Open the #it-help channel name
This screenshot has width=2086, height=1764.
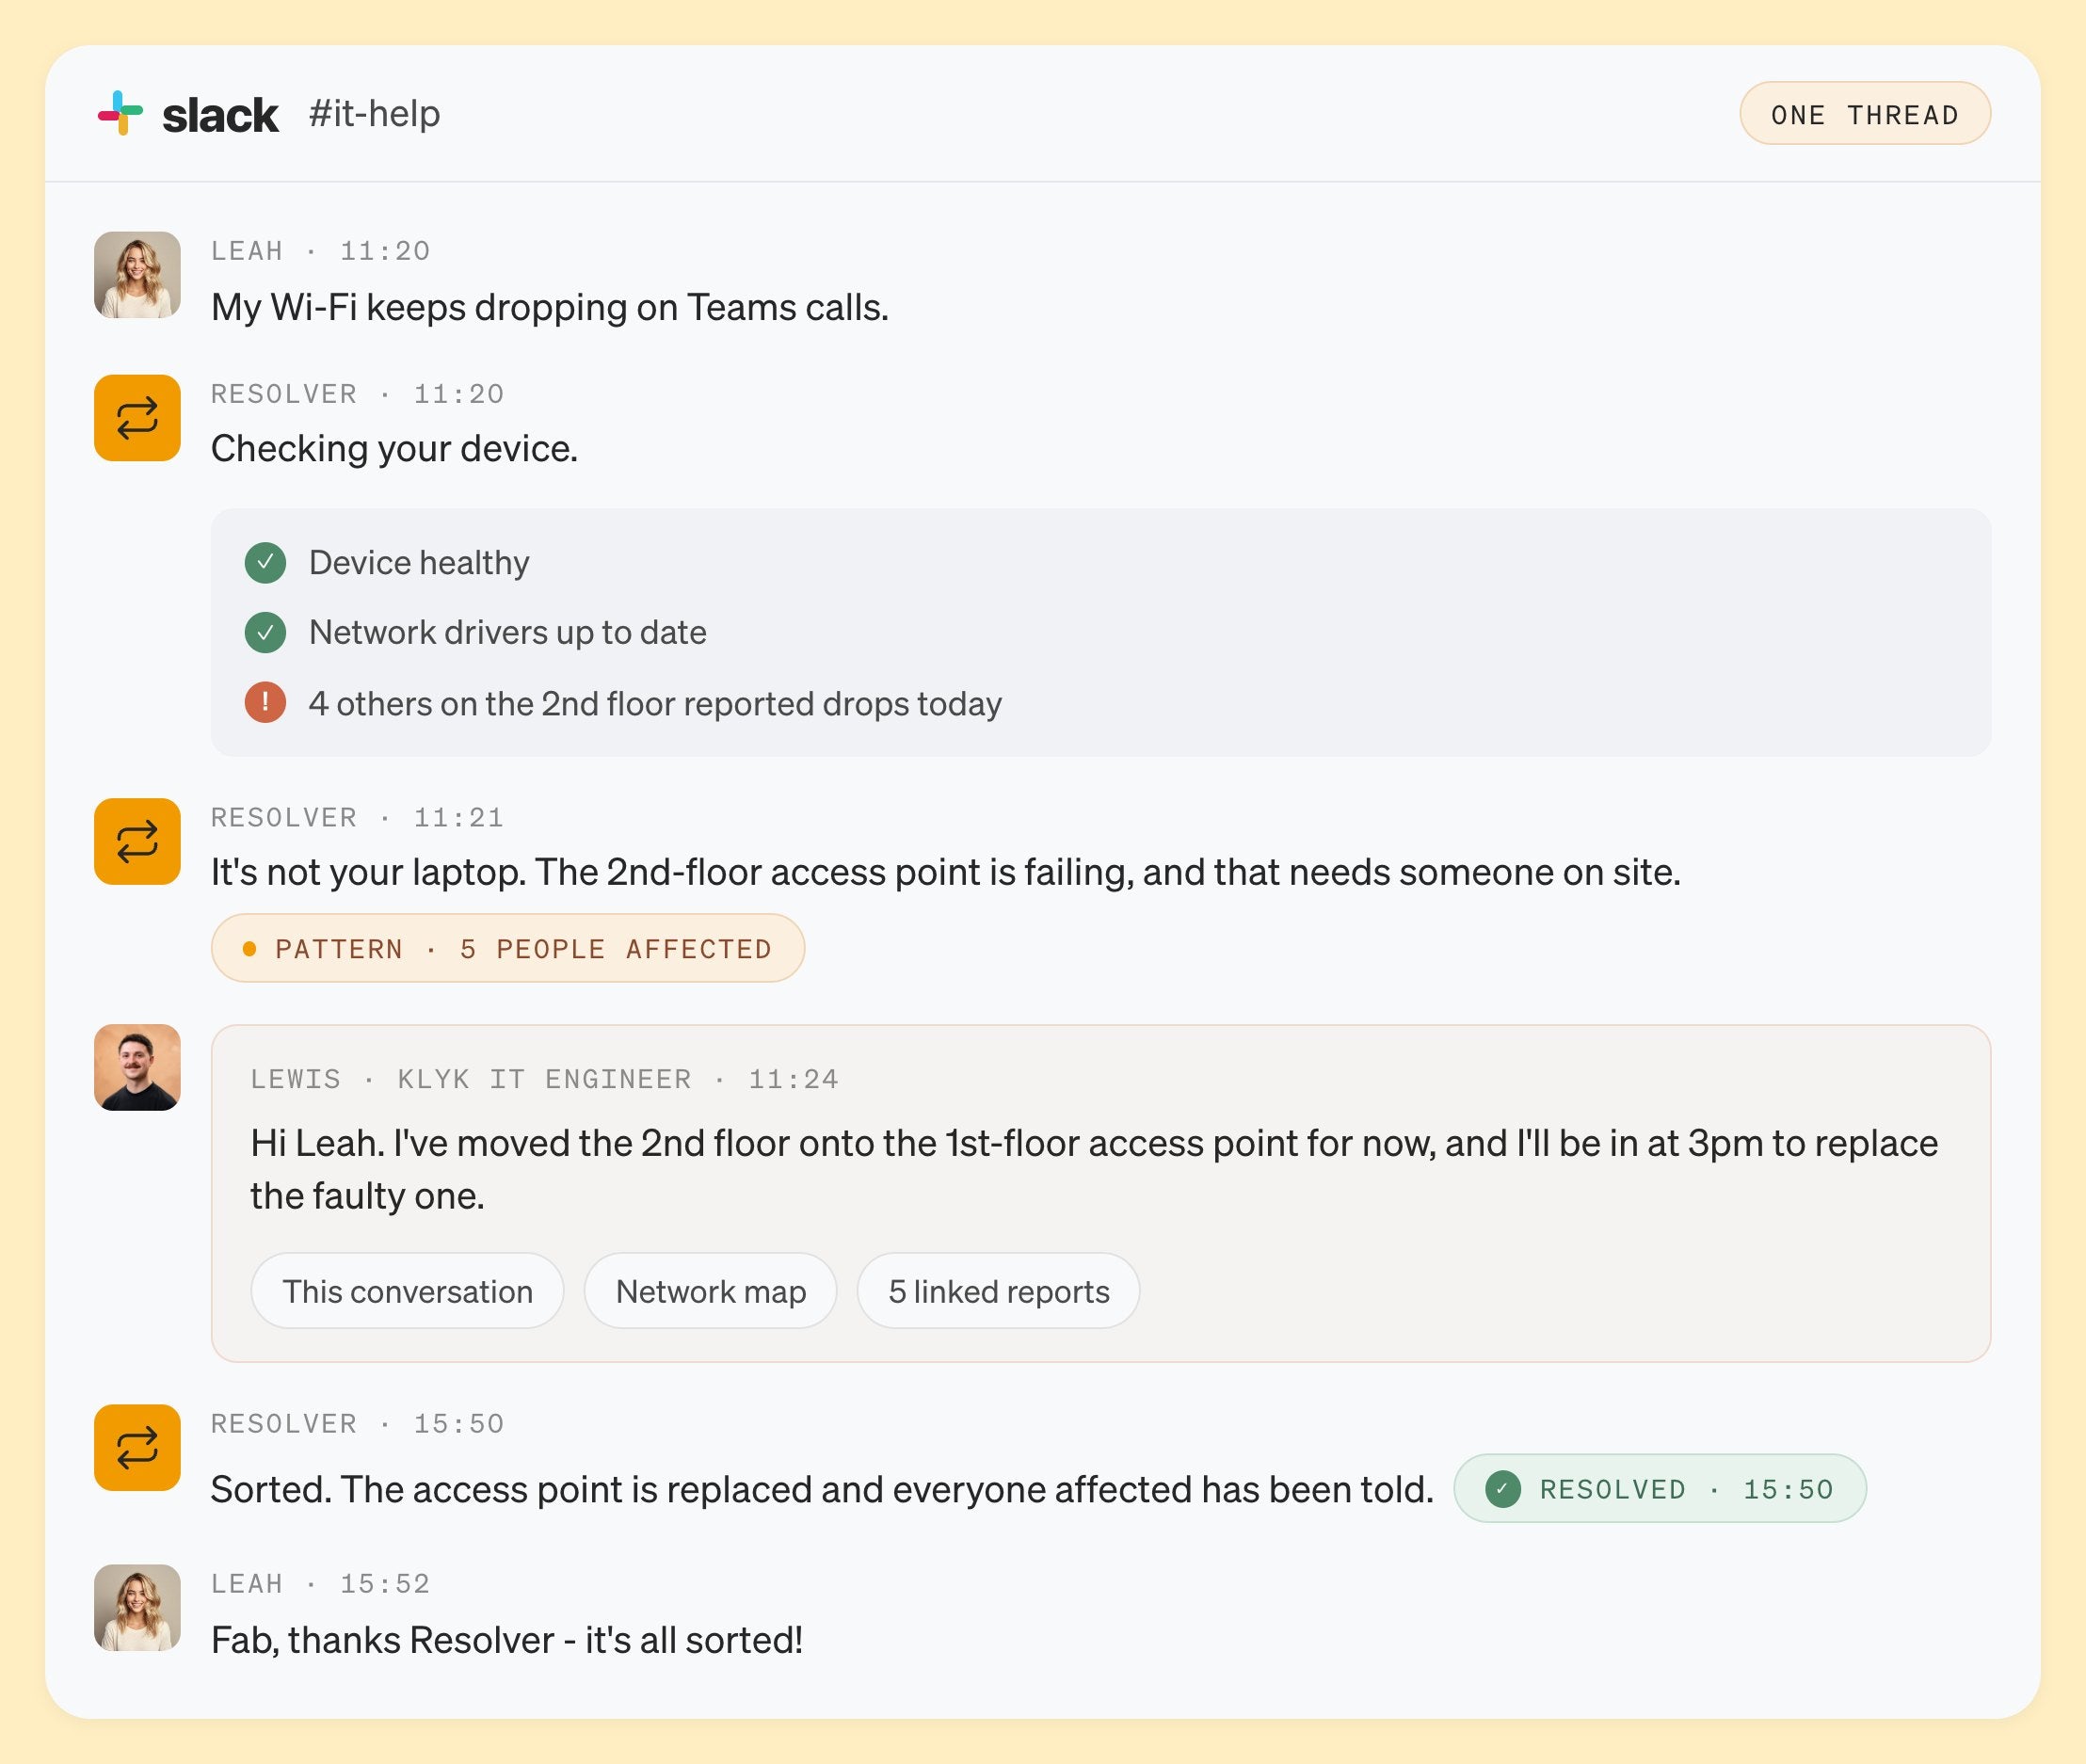coord(374,114)
